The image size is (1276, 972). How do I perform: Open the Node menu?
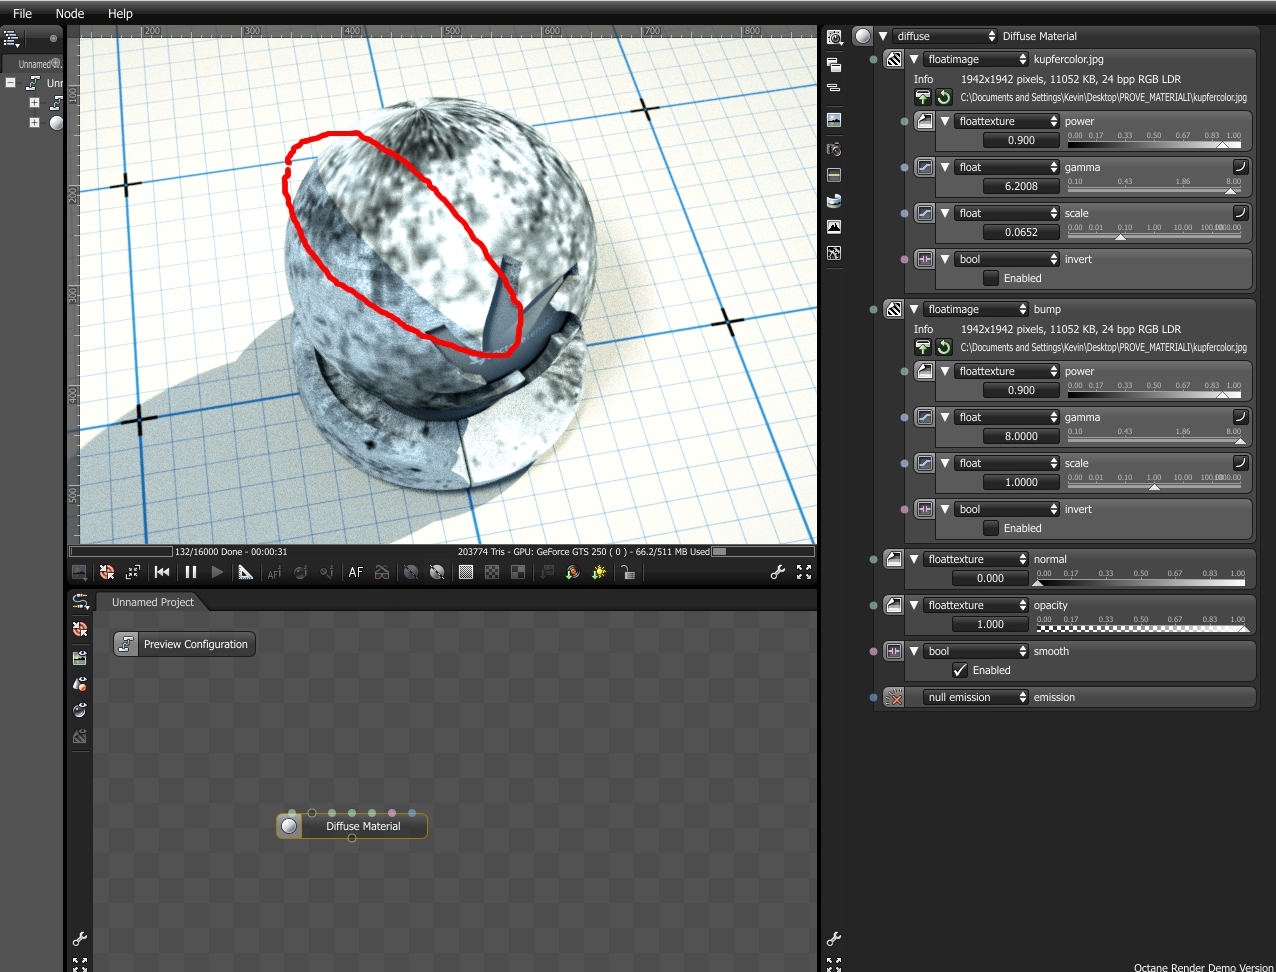click(x=70, y=13)
